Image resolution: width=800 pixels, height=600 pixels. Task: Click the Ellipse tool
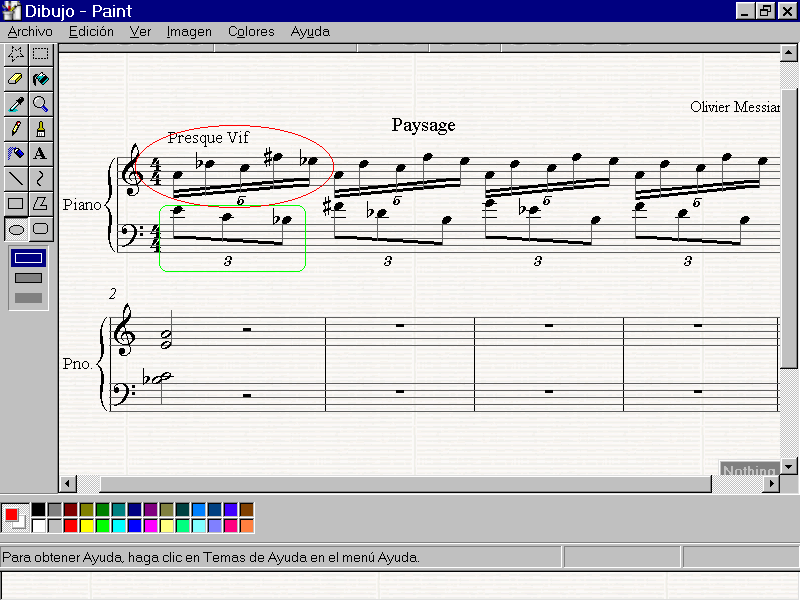coord(16,229)
